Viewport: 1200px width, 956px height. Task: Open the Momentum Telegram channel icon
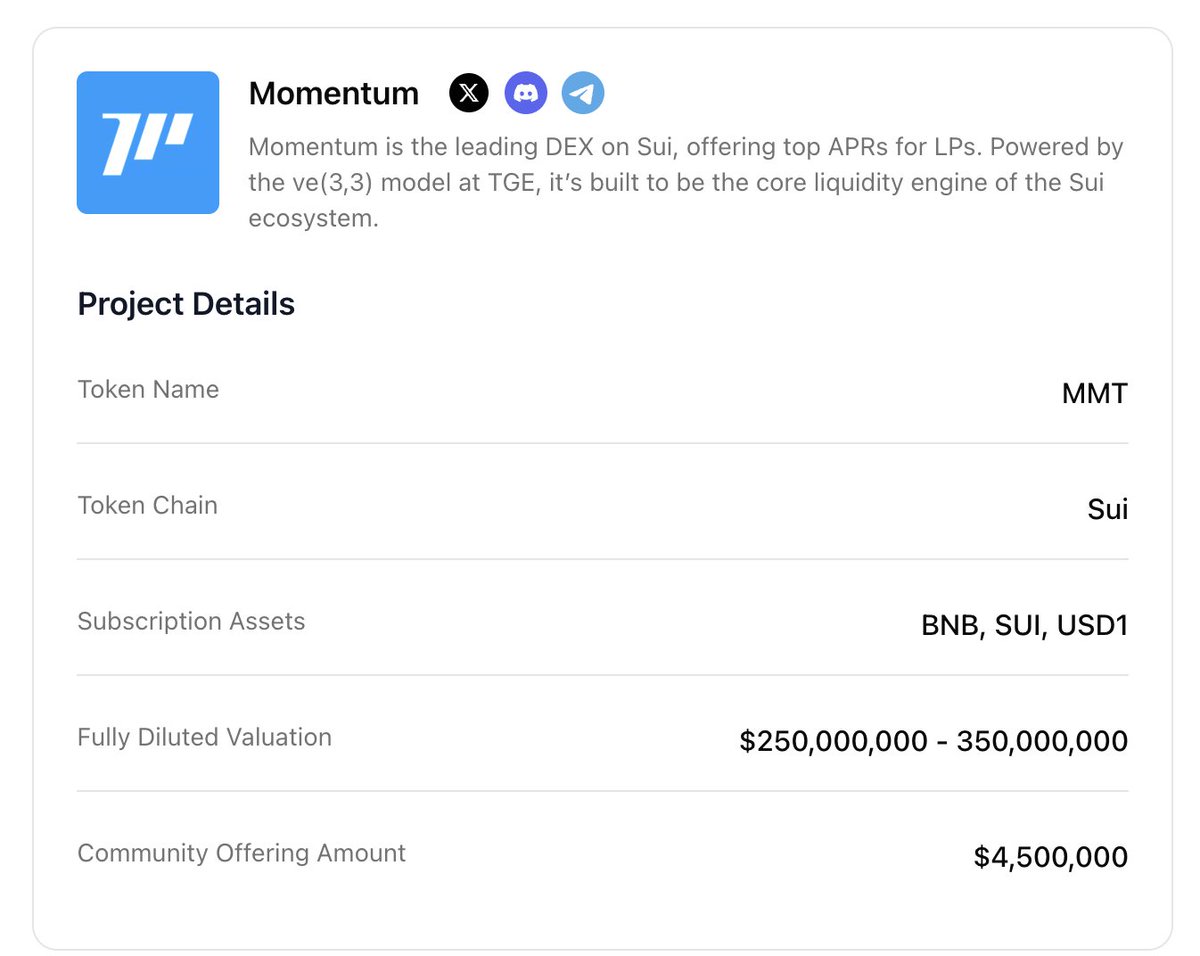pyautogui.click(x=583, y=94)
